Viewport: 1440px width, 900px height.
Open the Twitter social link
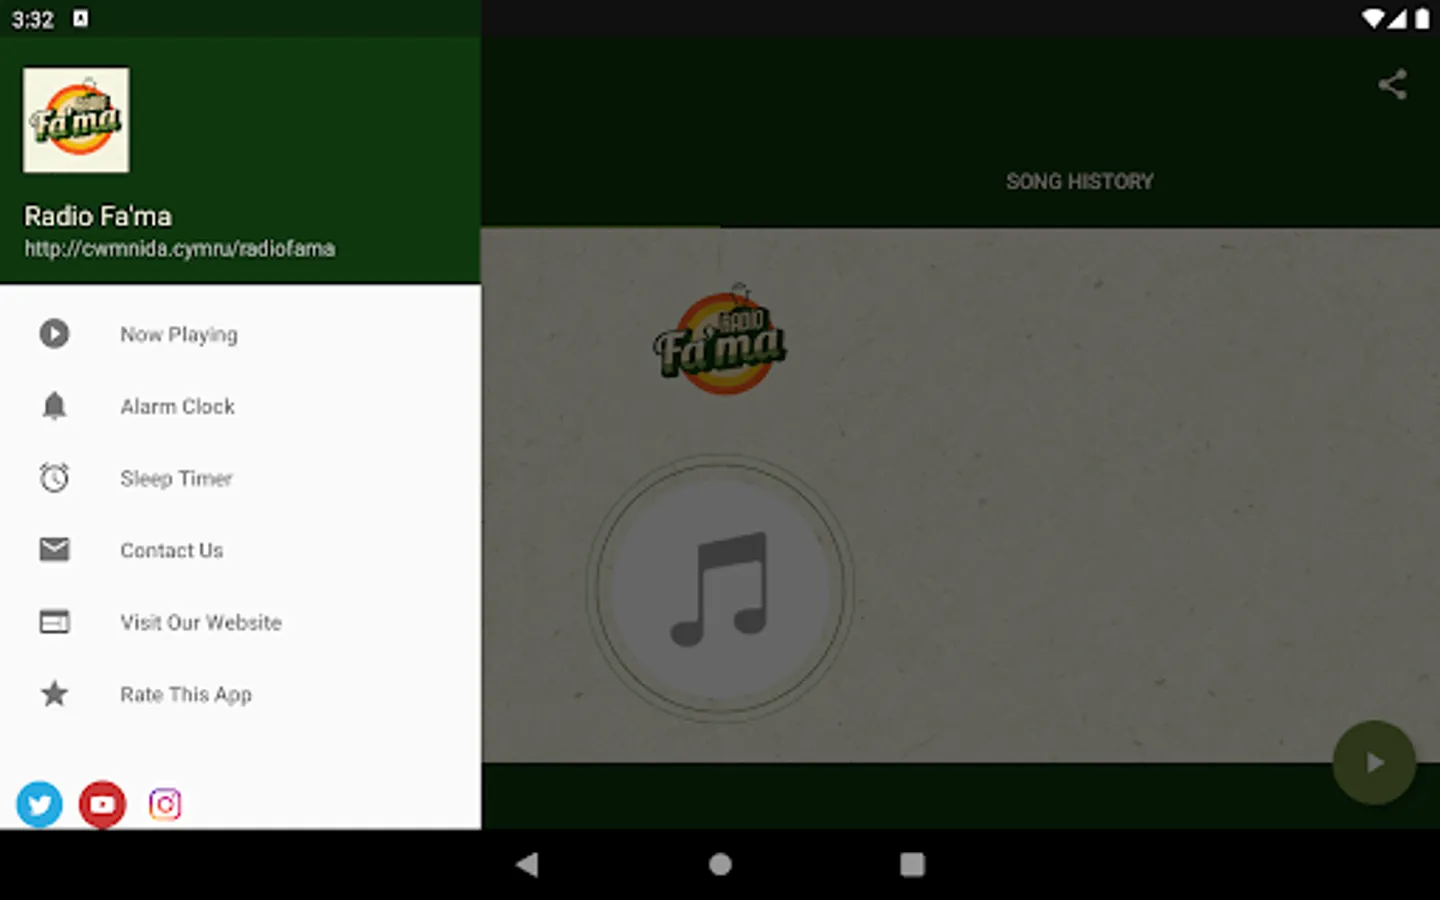[x=39, y=804]
